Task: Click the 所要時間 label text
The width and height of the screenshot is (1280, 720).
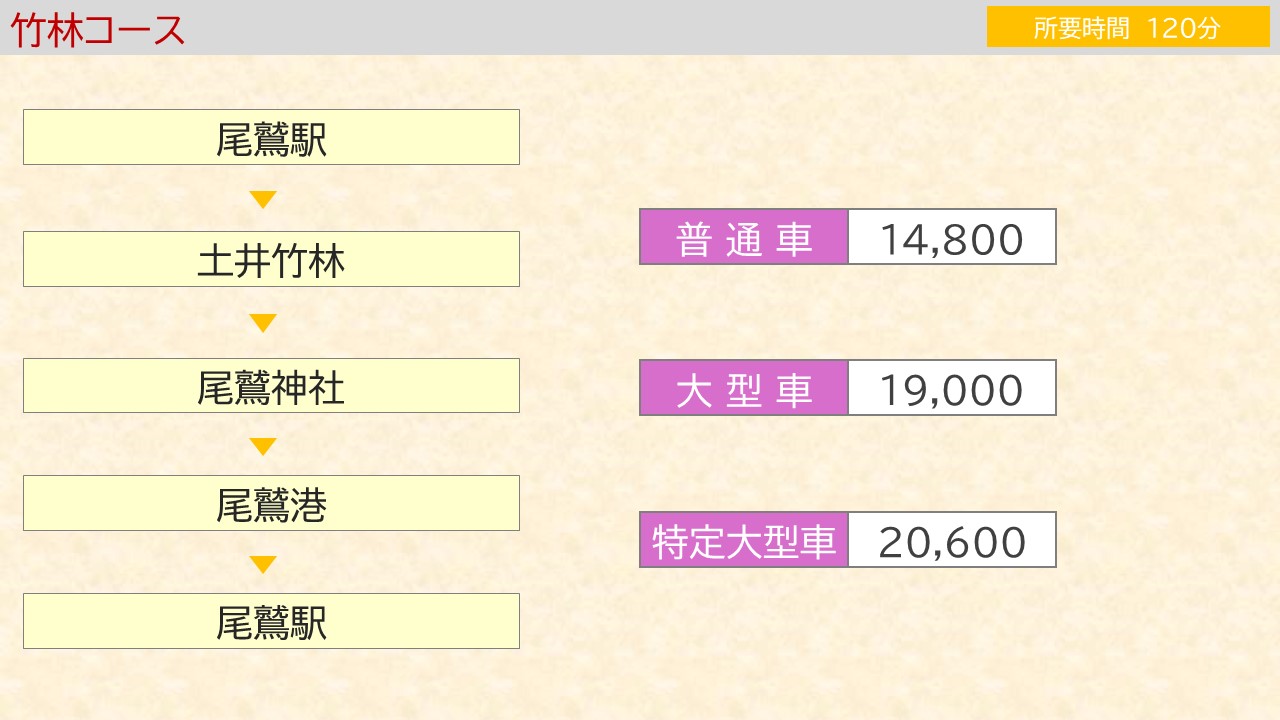Action: coord(1081,28)
